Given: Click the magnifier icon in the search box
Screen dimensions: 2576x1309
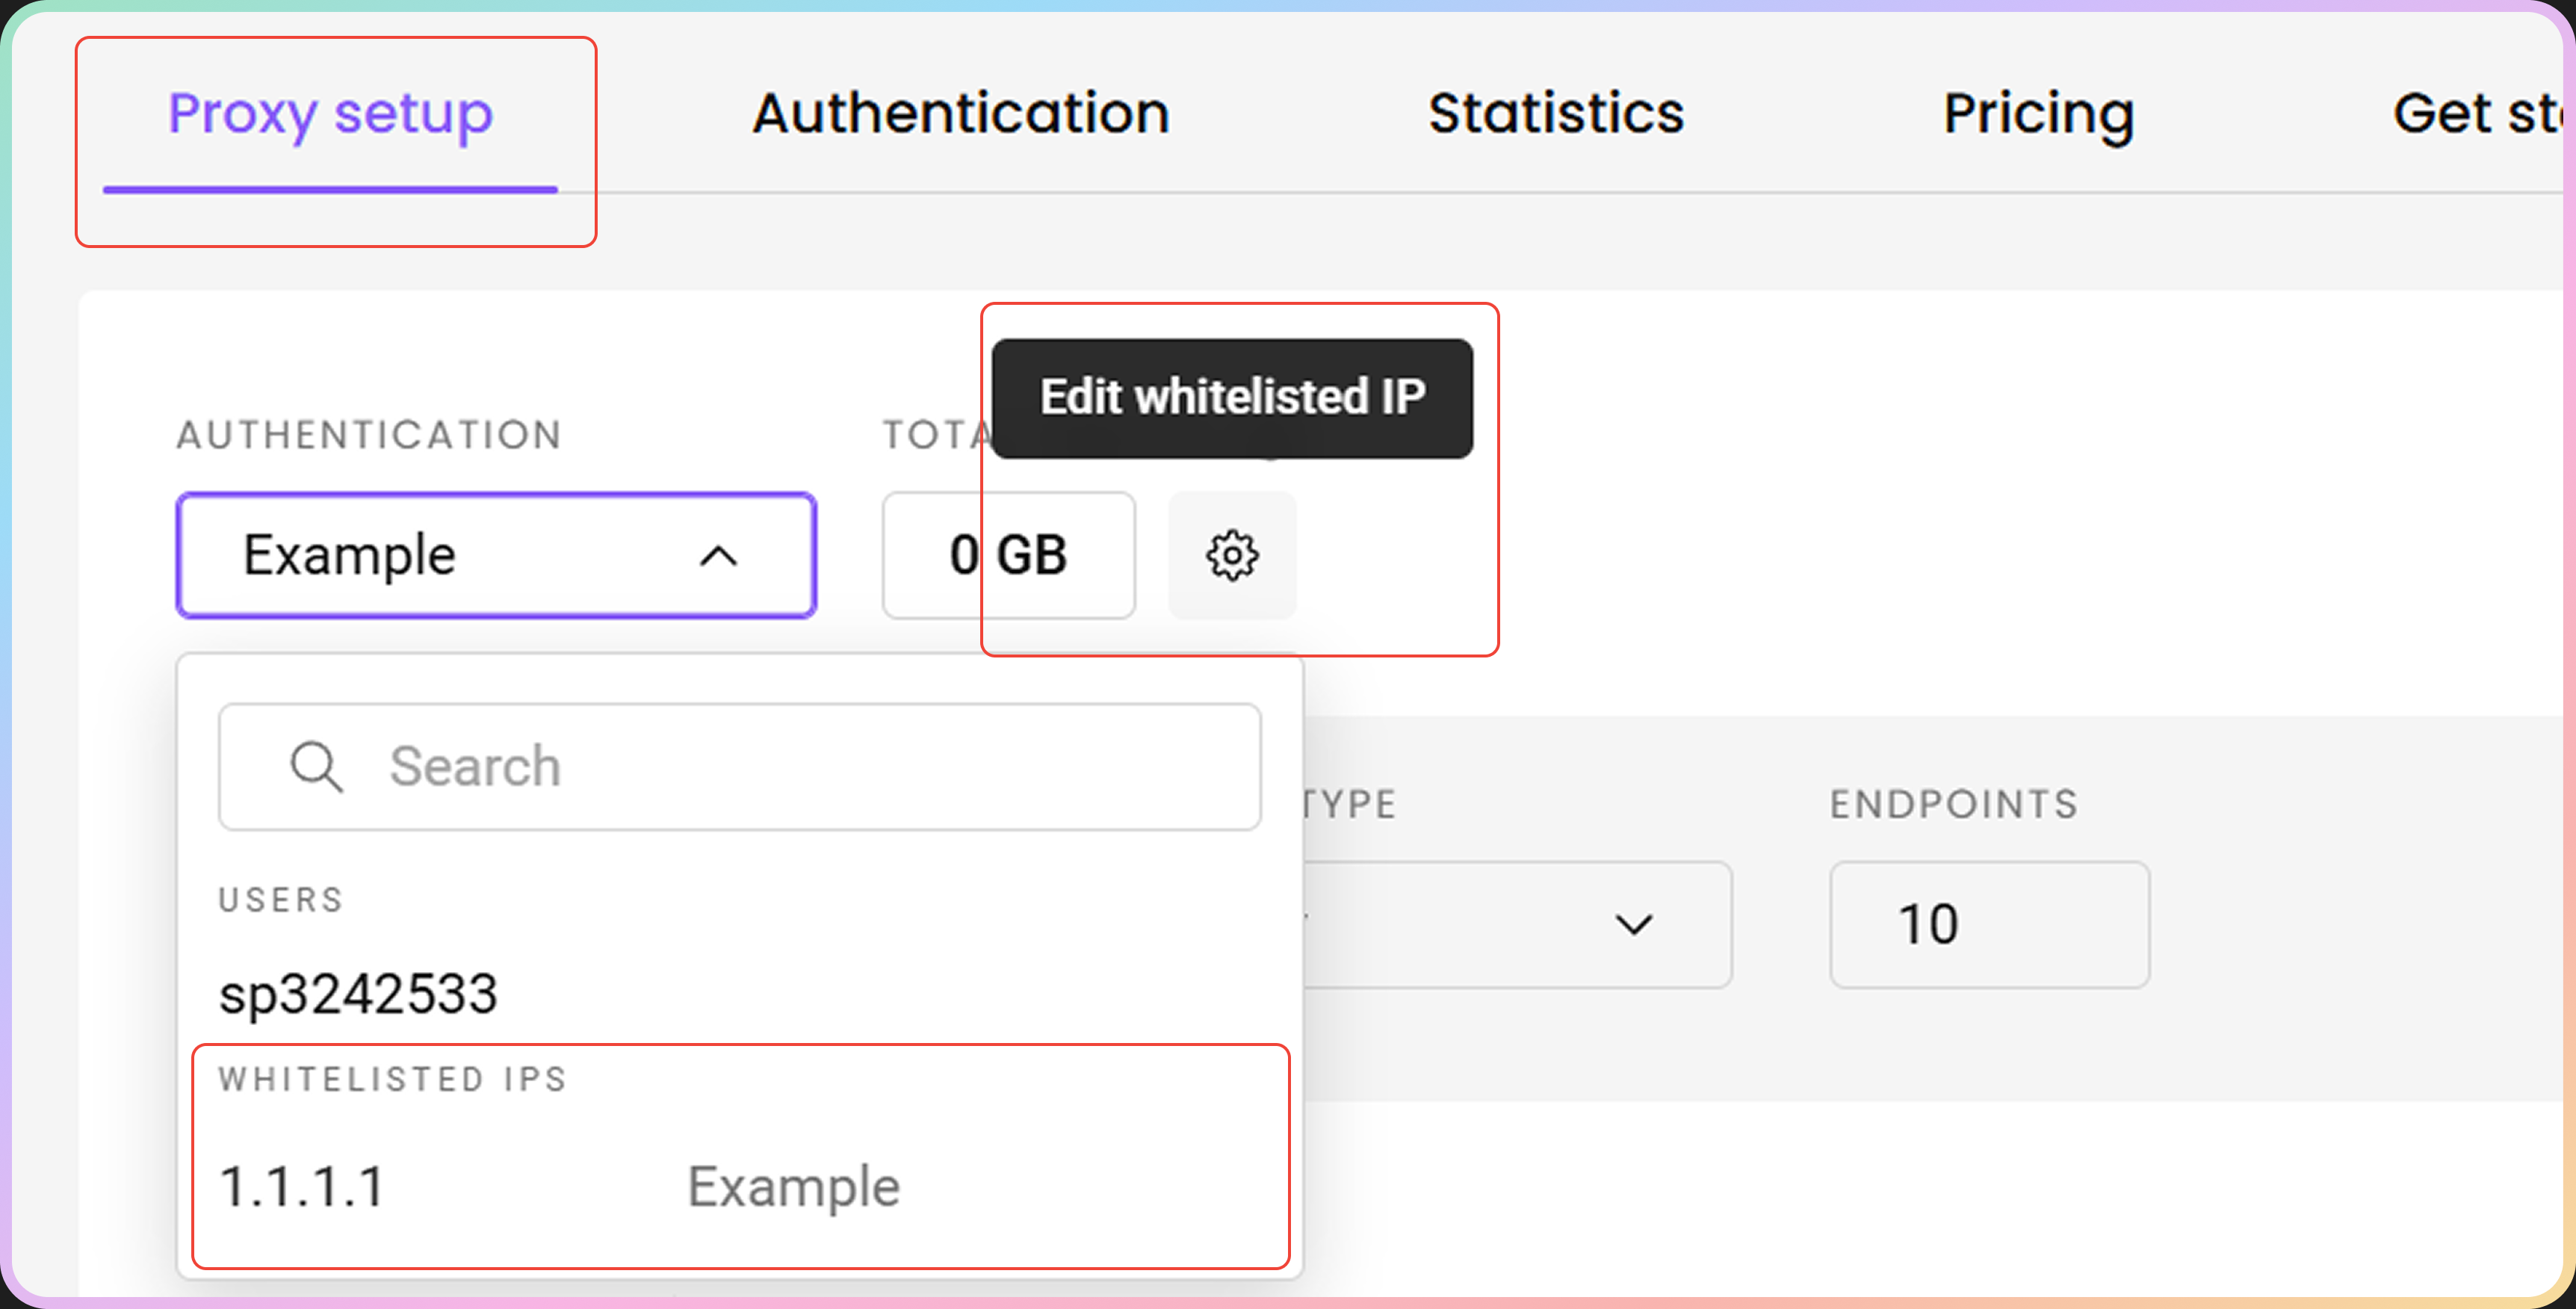Looking at the screenshot, I should click(x=316, y=767).
